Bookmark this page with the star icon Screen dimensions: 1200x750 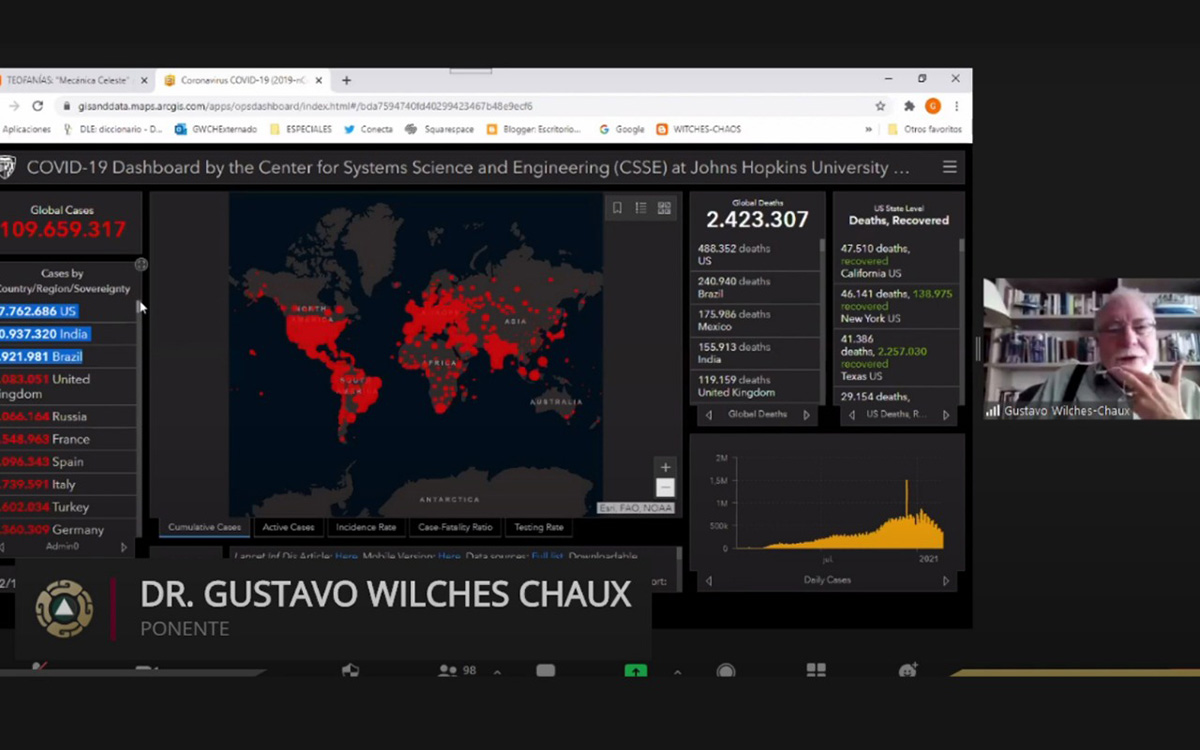coord(880,106)
